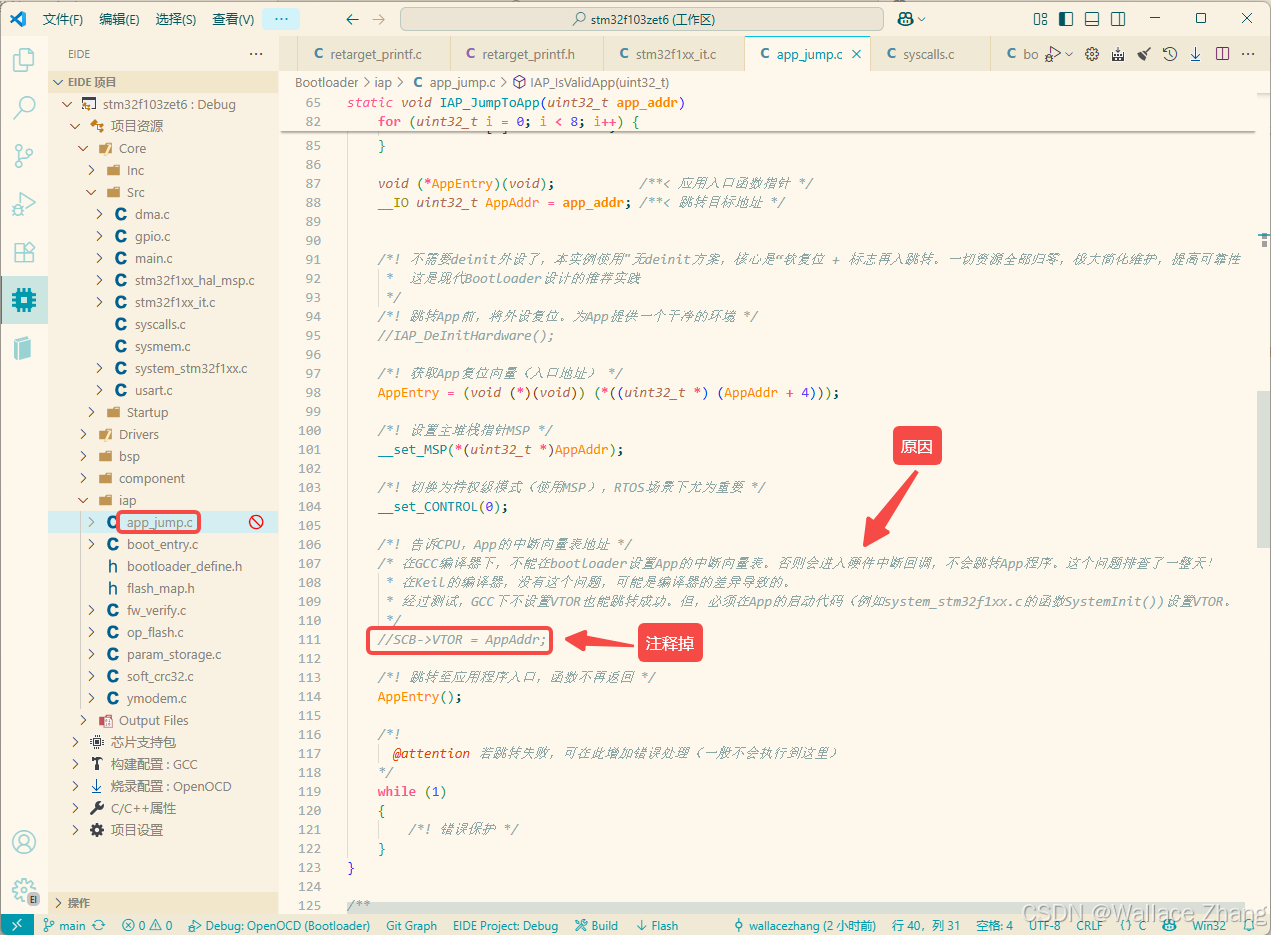
Task: Open boot_entry.c in the iap folder
Action: coord(162,544)
